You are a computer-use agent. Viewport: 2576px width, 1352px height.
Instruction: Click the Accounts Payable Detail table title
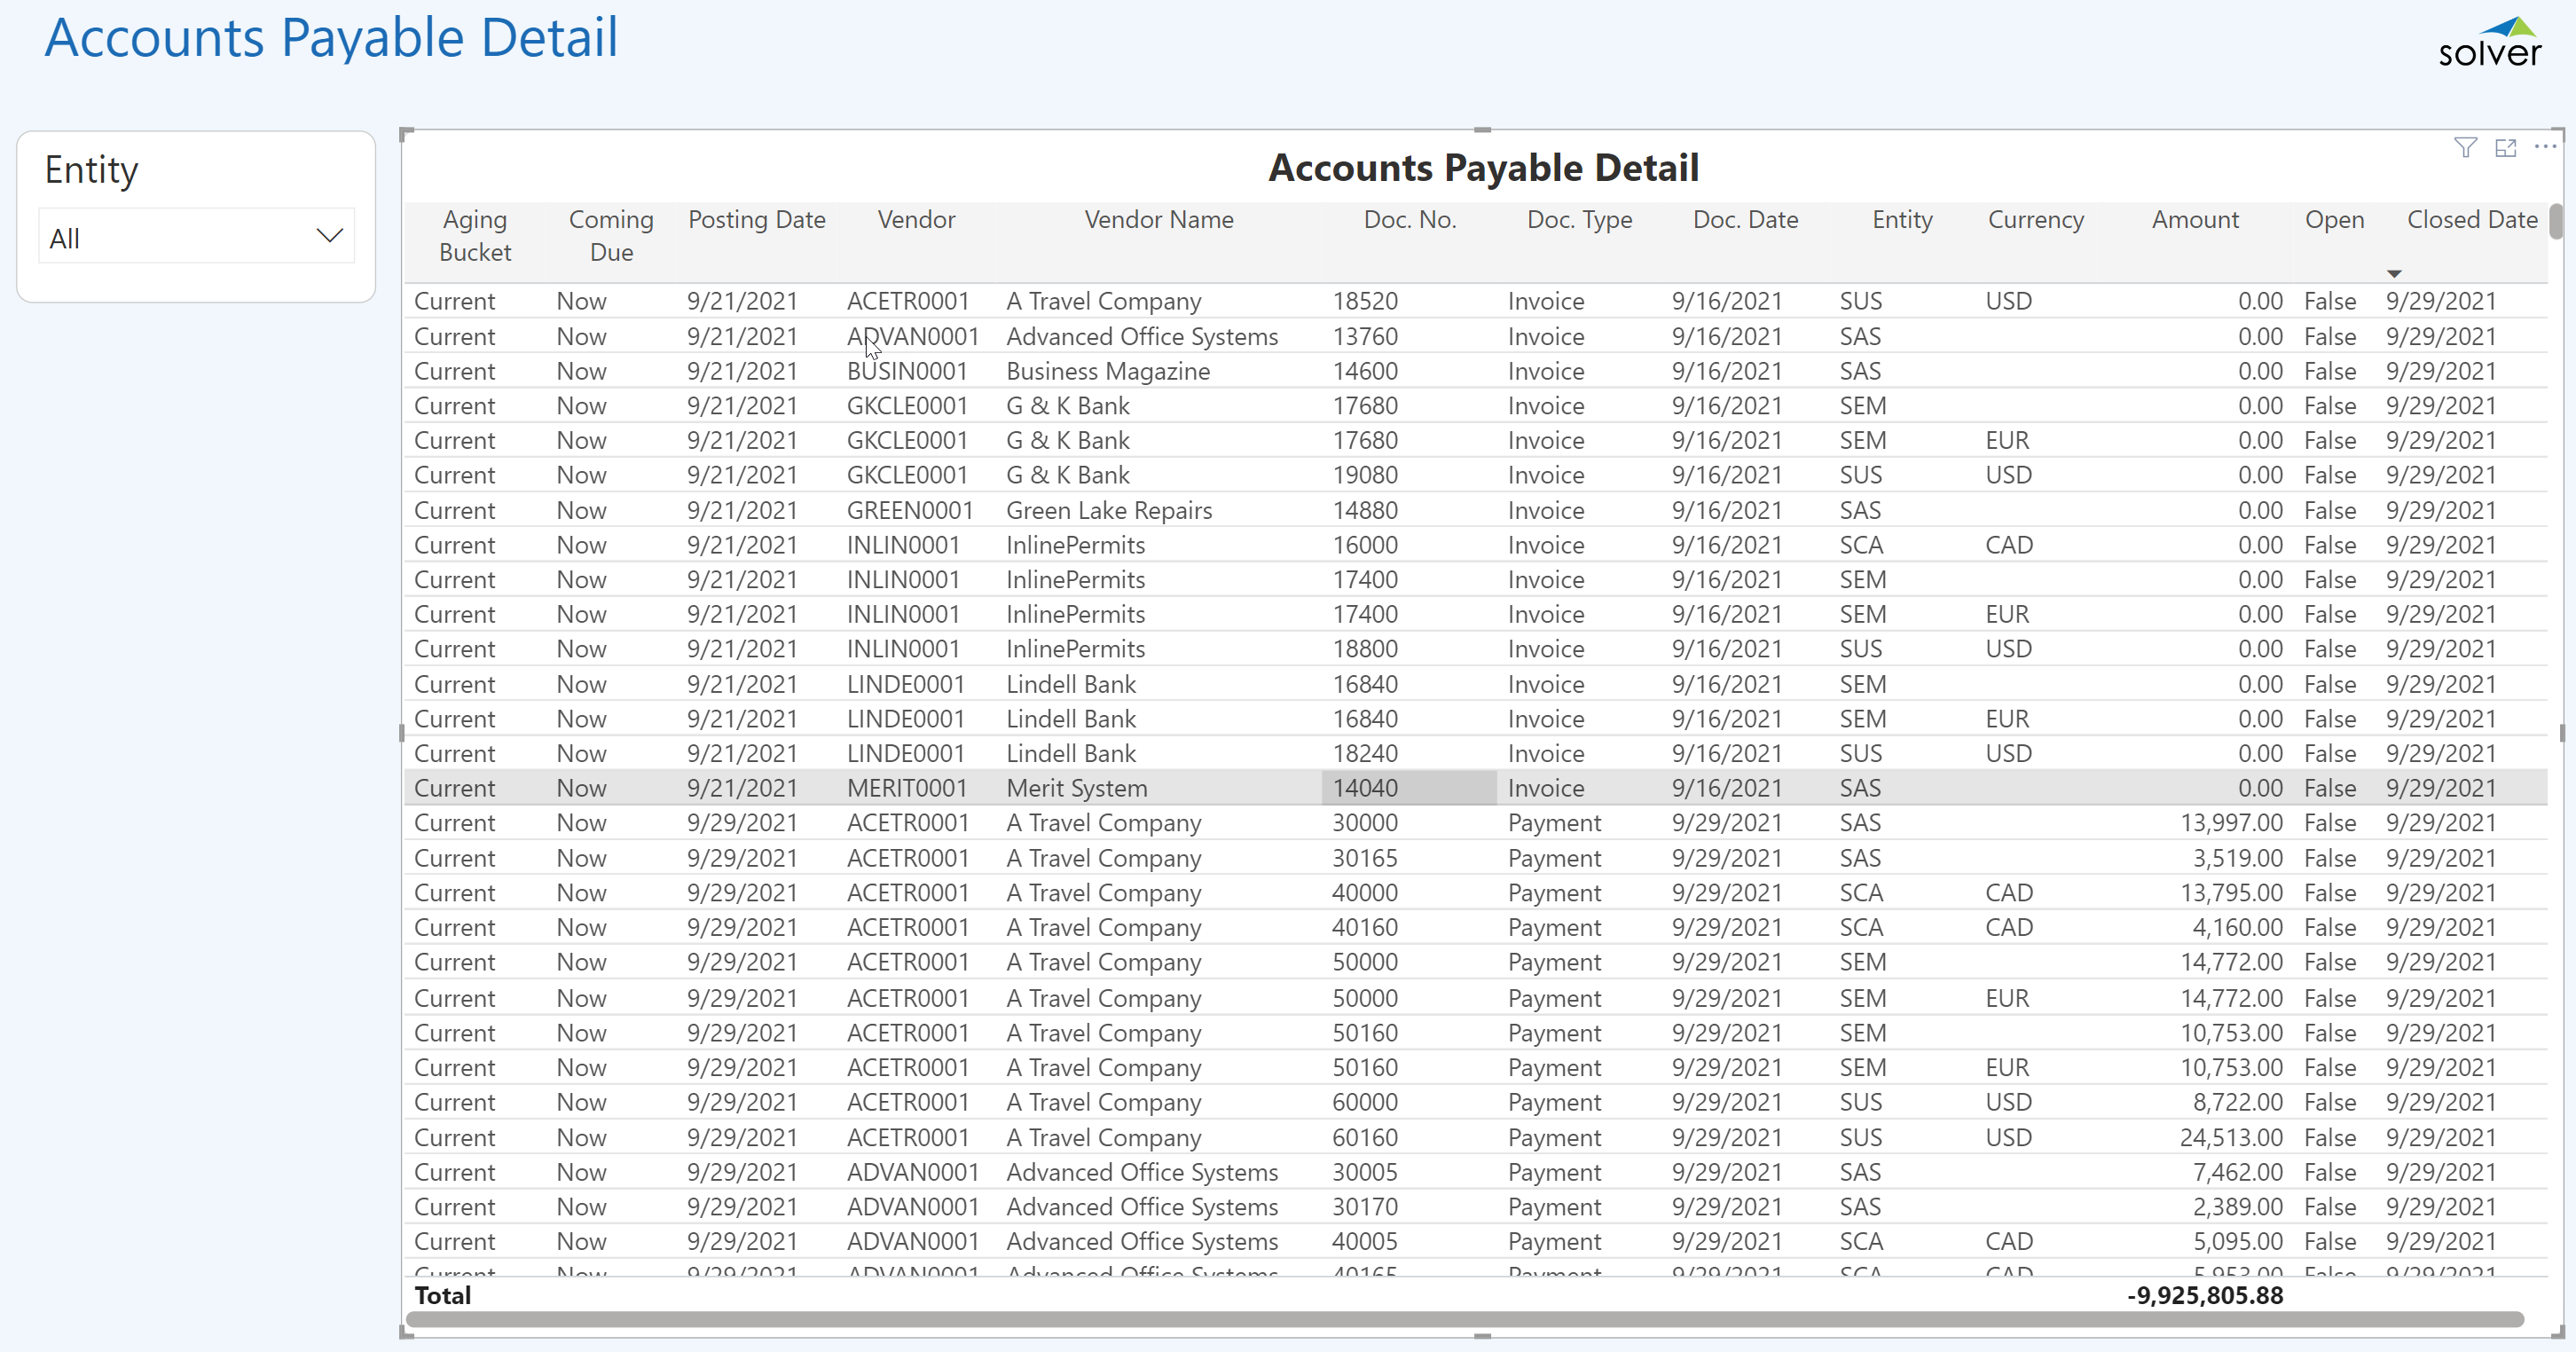pyautogui.click(x=1483, y=167)
